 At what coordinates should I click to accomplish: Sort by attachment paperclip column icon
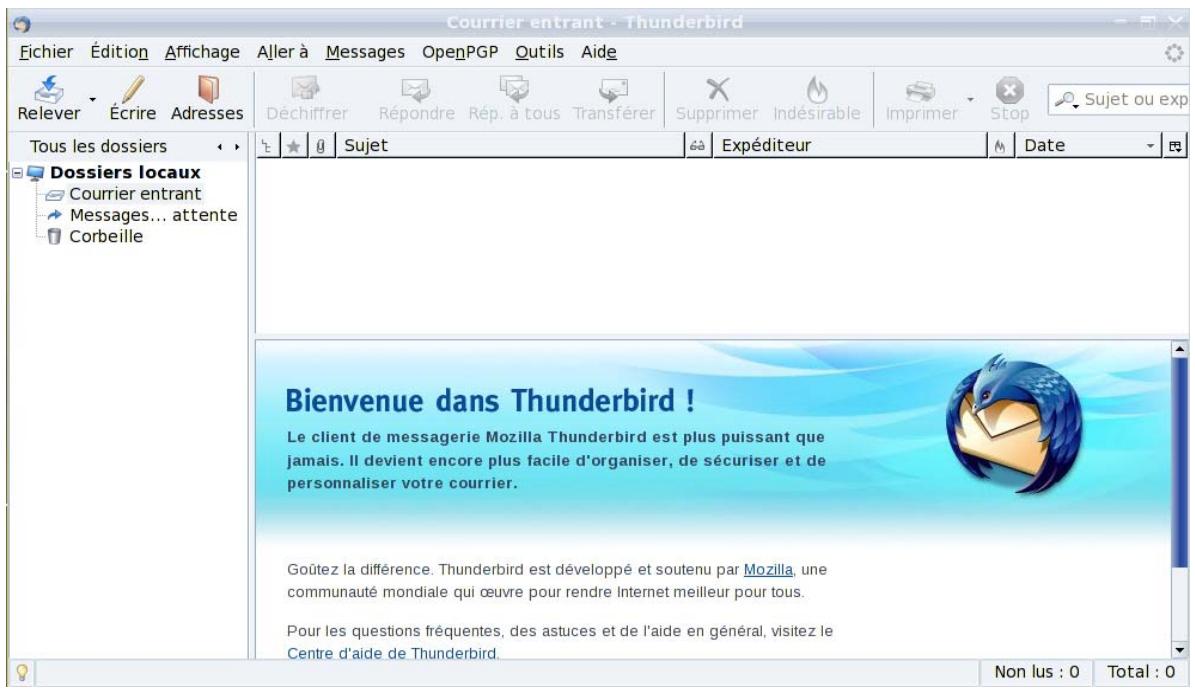[x=321, y=146]
